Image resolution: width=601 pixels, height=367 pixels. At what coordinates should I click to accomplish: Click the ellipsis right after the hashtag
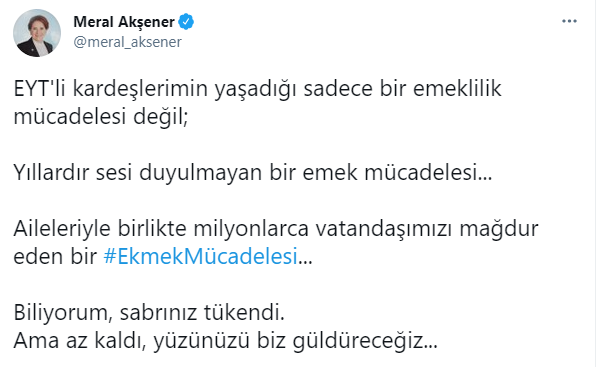[305, 262]
